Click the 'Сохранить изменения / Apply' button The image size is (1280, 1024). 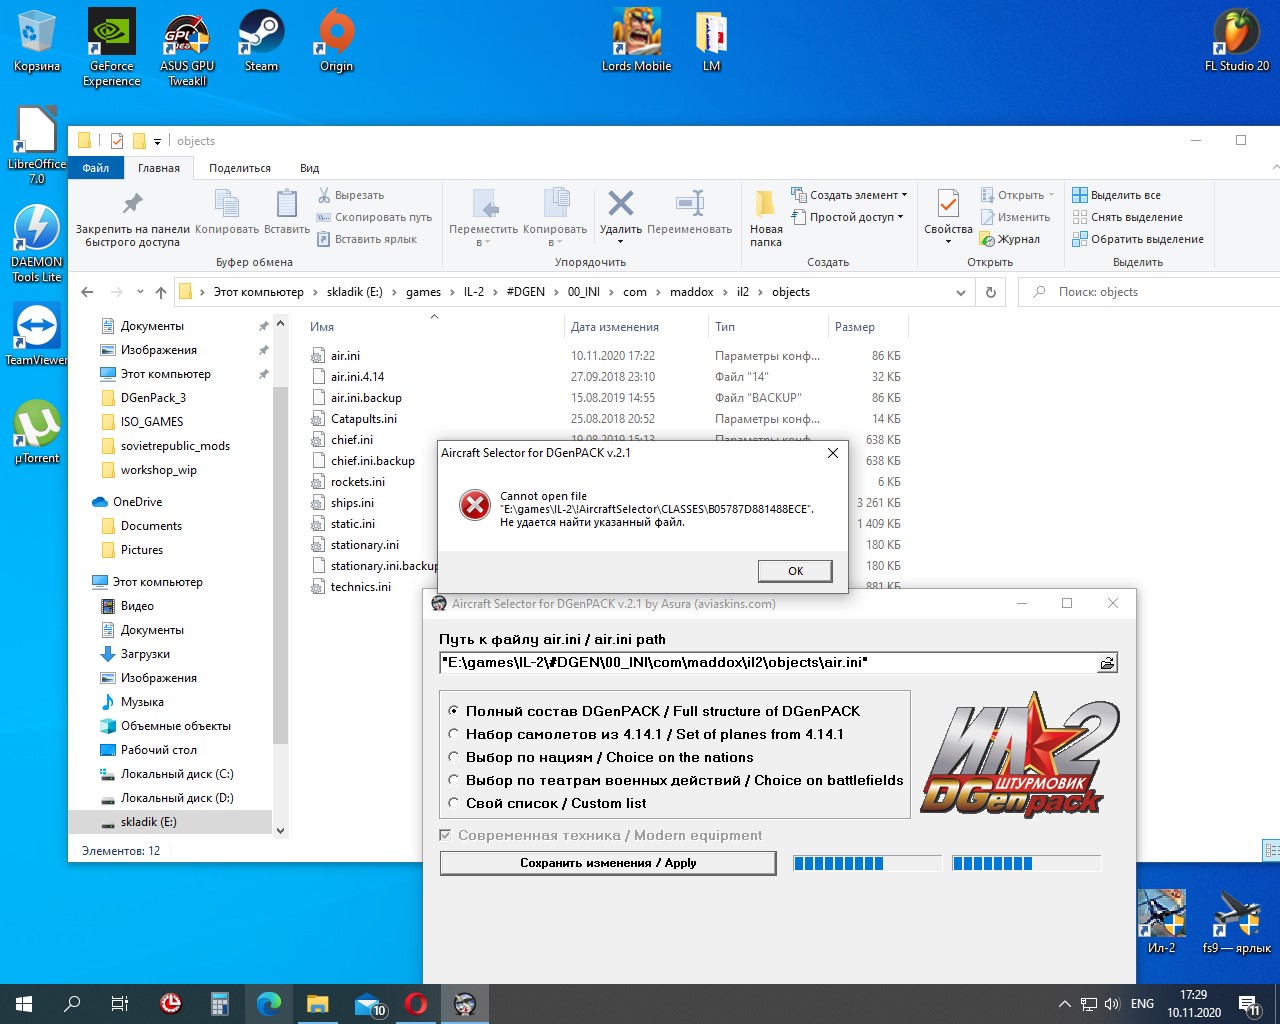click(x=608, y=863)
